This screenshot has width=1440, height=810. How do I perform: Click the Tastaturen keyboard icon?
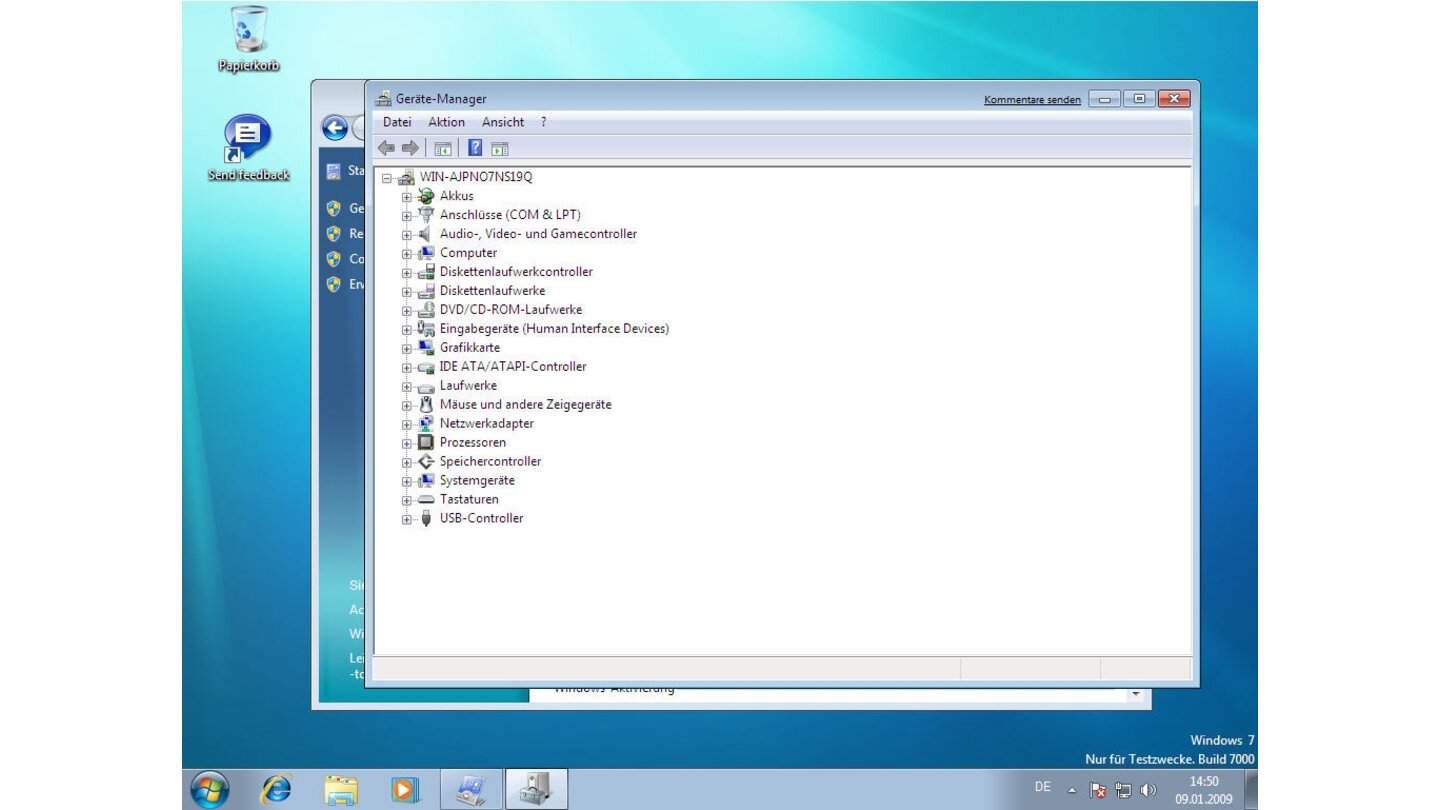click(426, 500)
